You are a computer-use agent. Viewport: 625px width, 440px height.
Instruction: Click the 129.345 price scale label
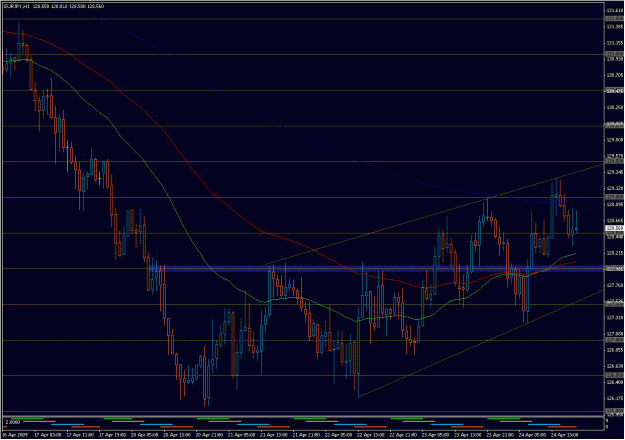[615, 172]
